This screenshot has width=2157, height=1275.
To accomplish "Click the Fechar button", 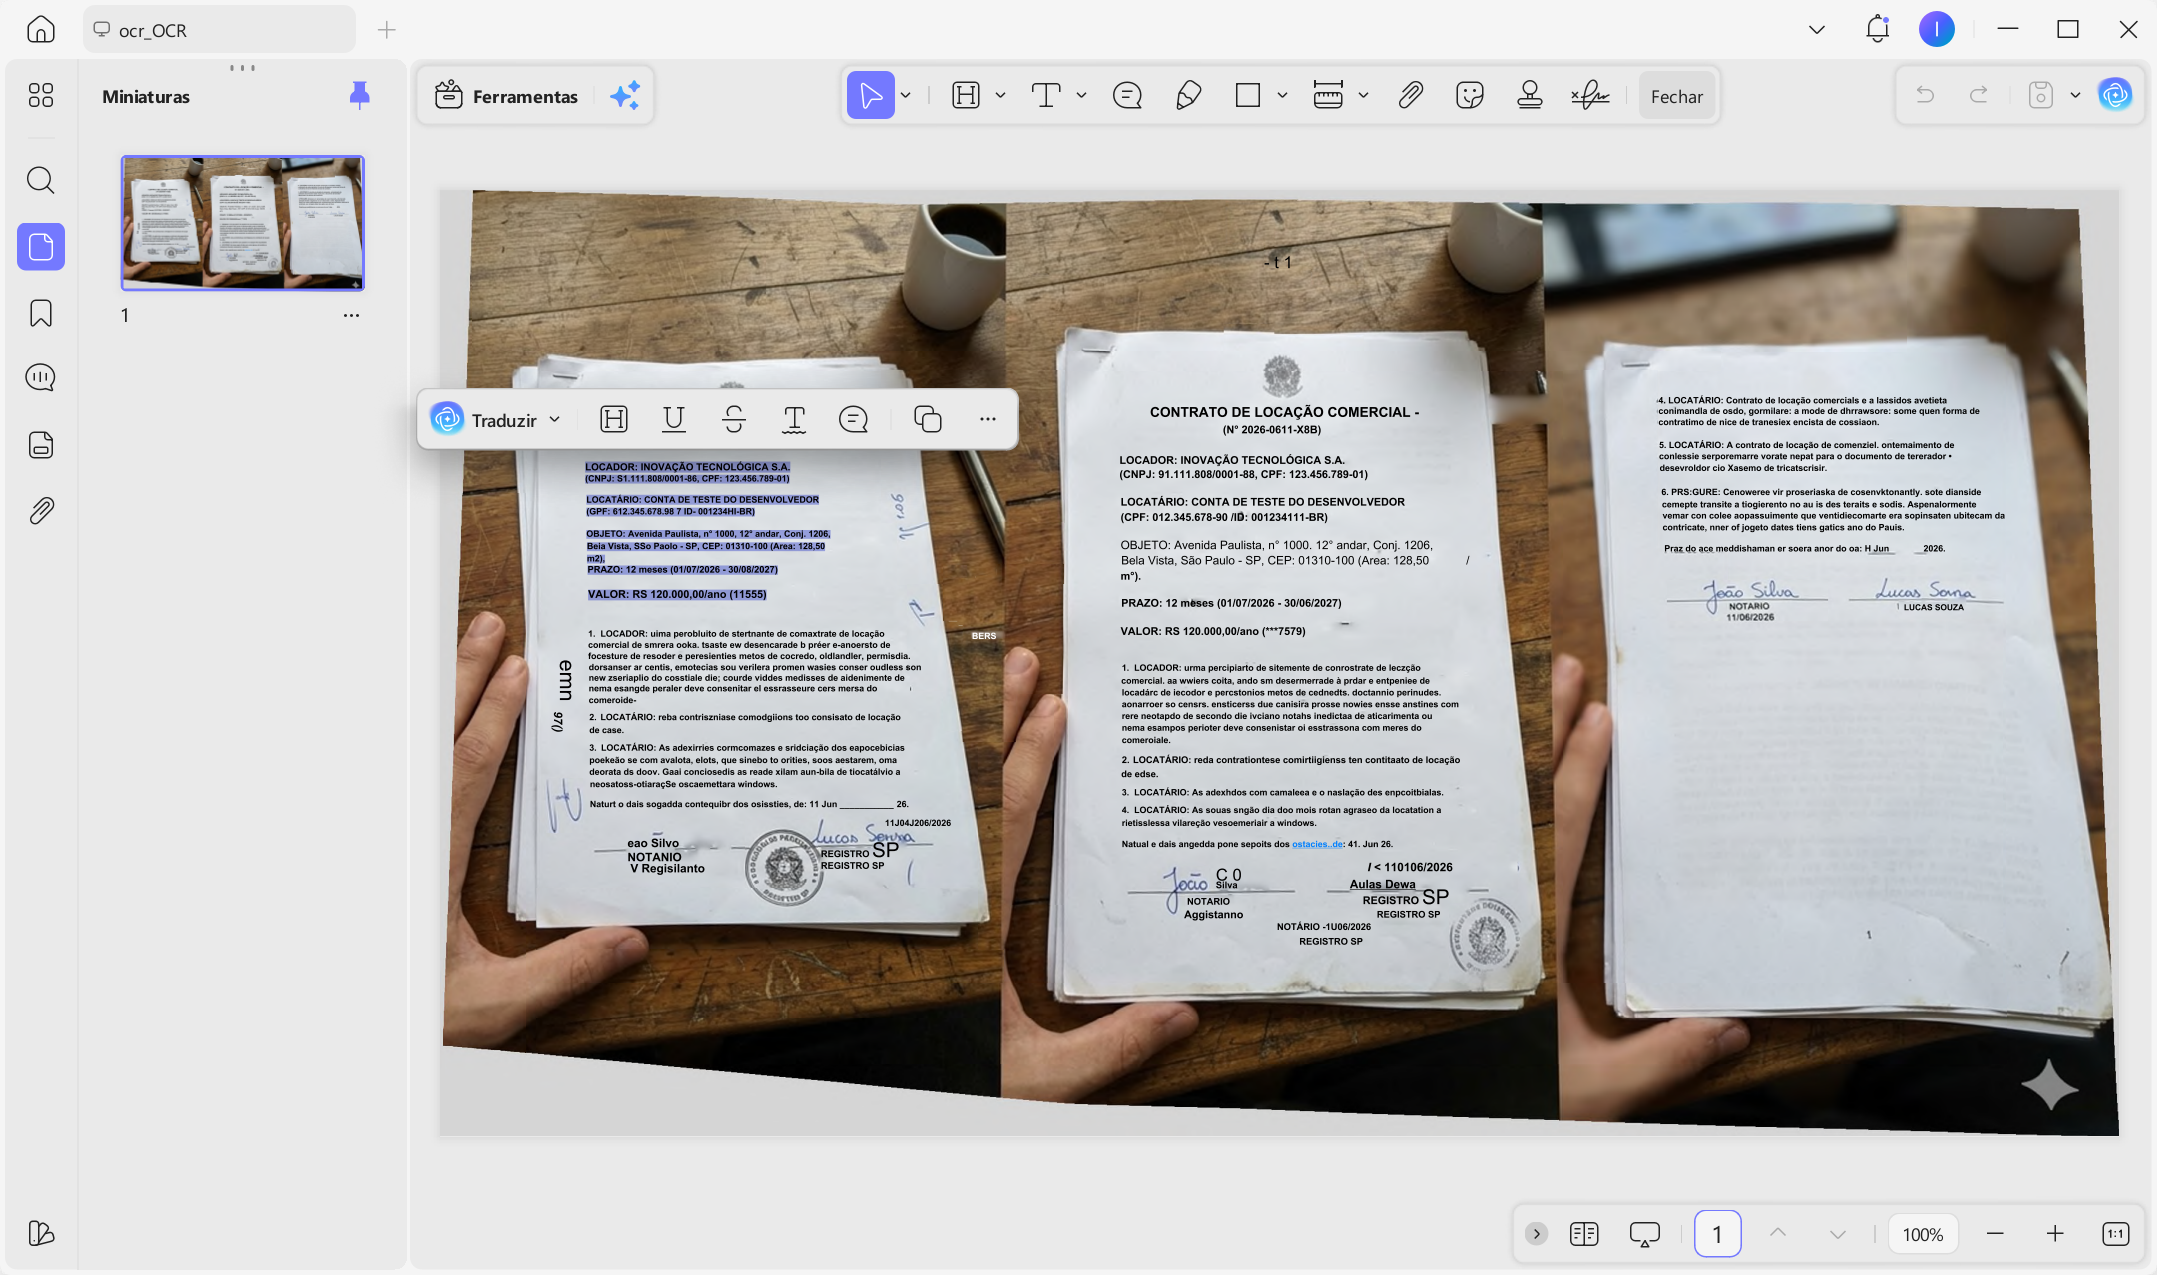I will tap(1677, 96).
